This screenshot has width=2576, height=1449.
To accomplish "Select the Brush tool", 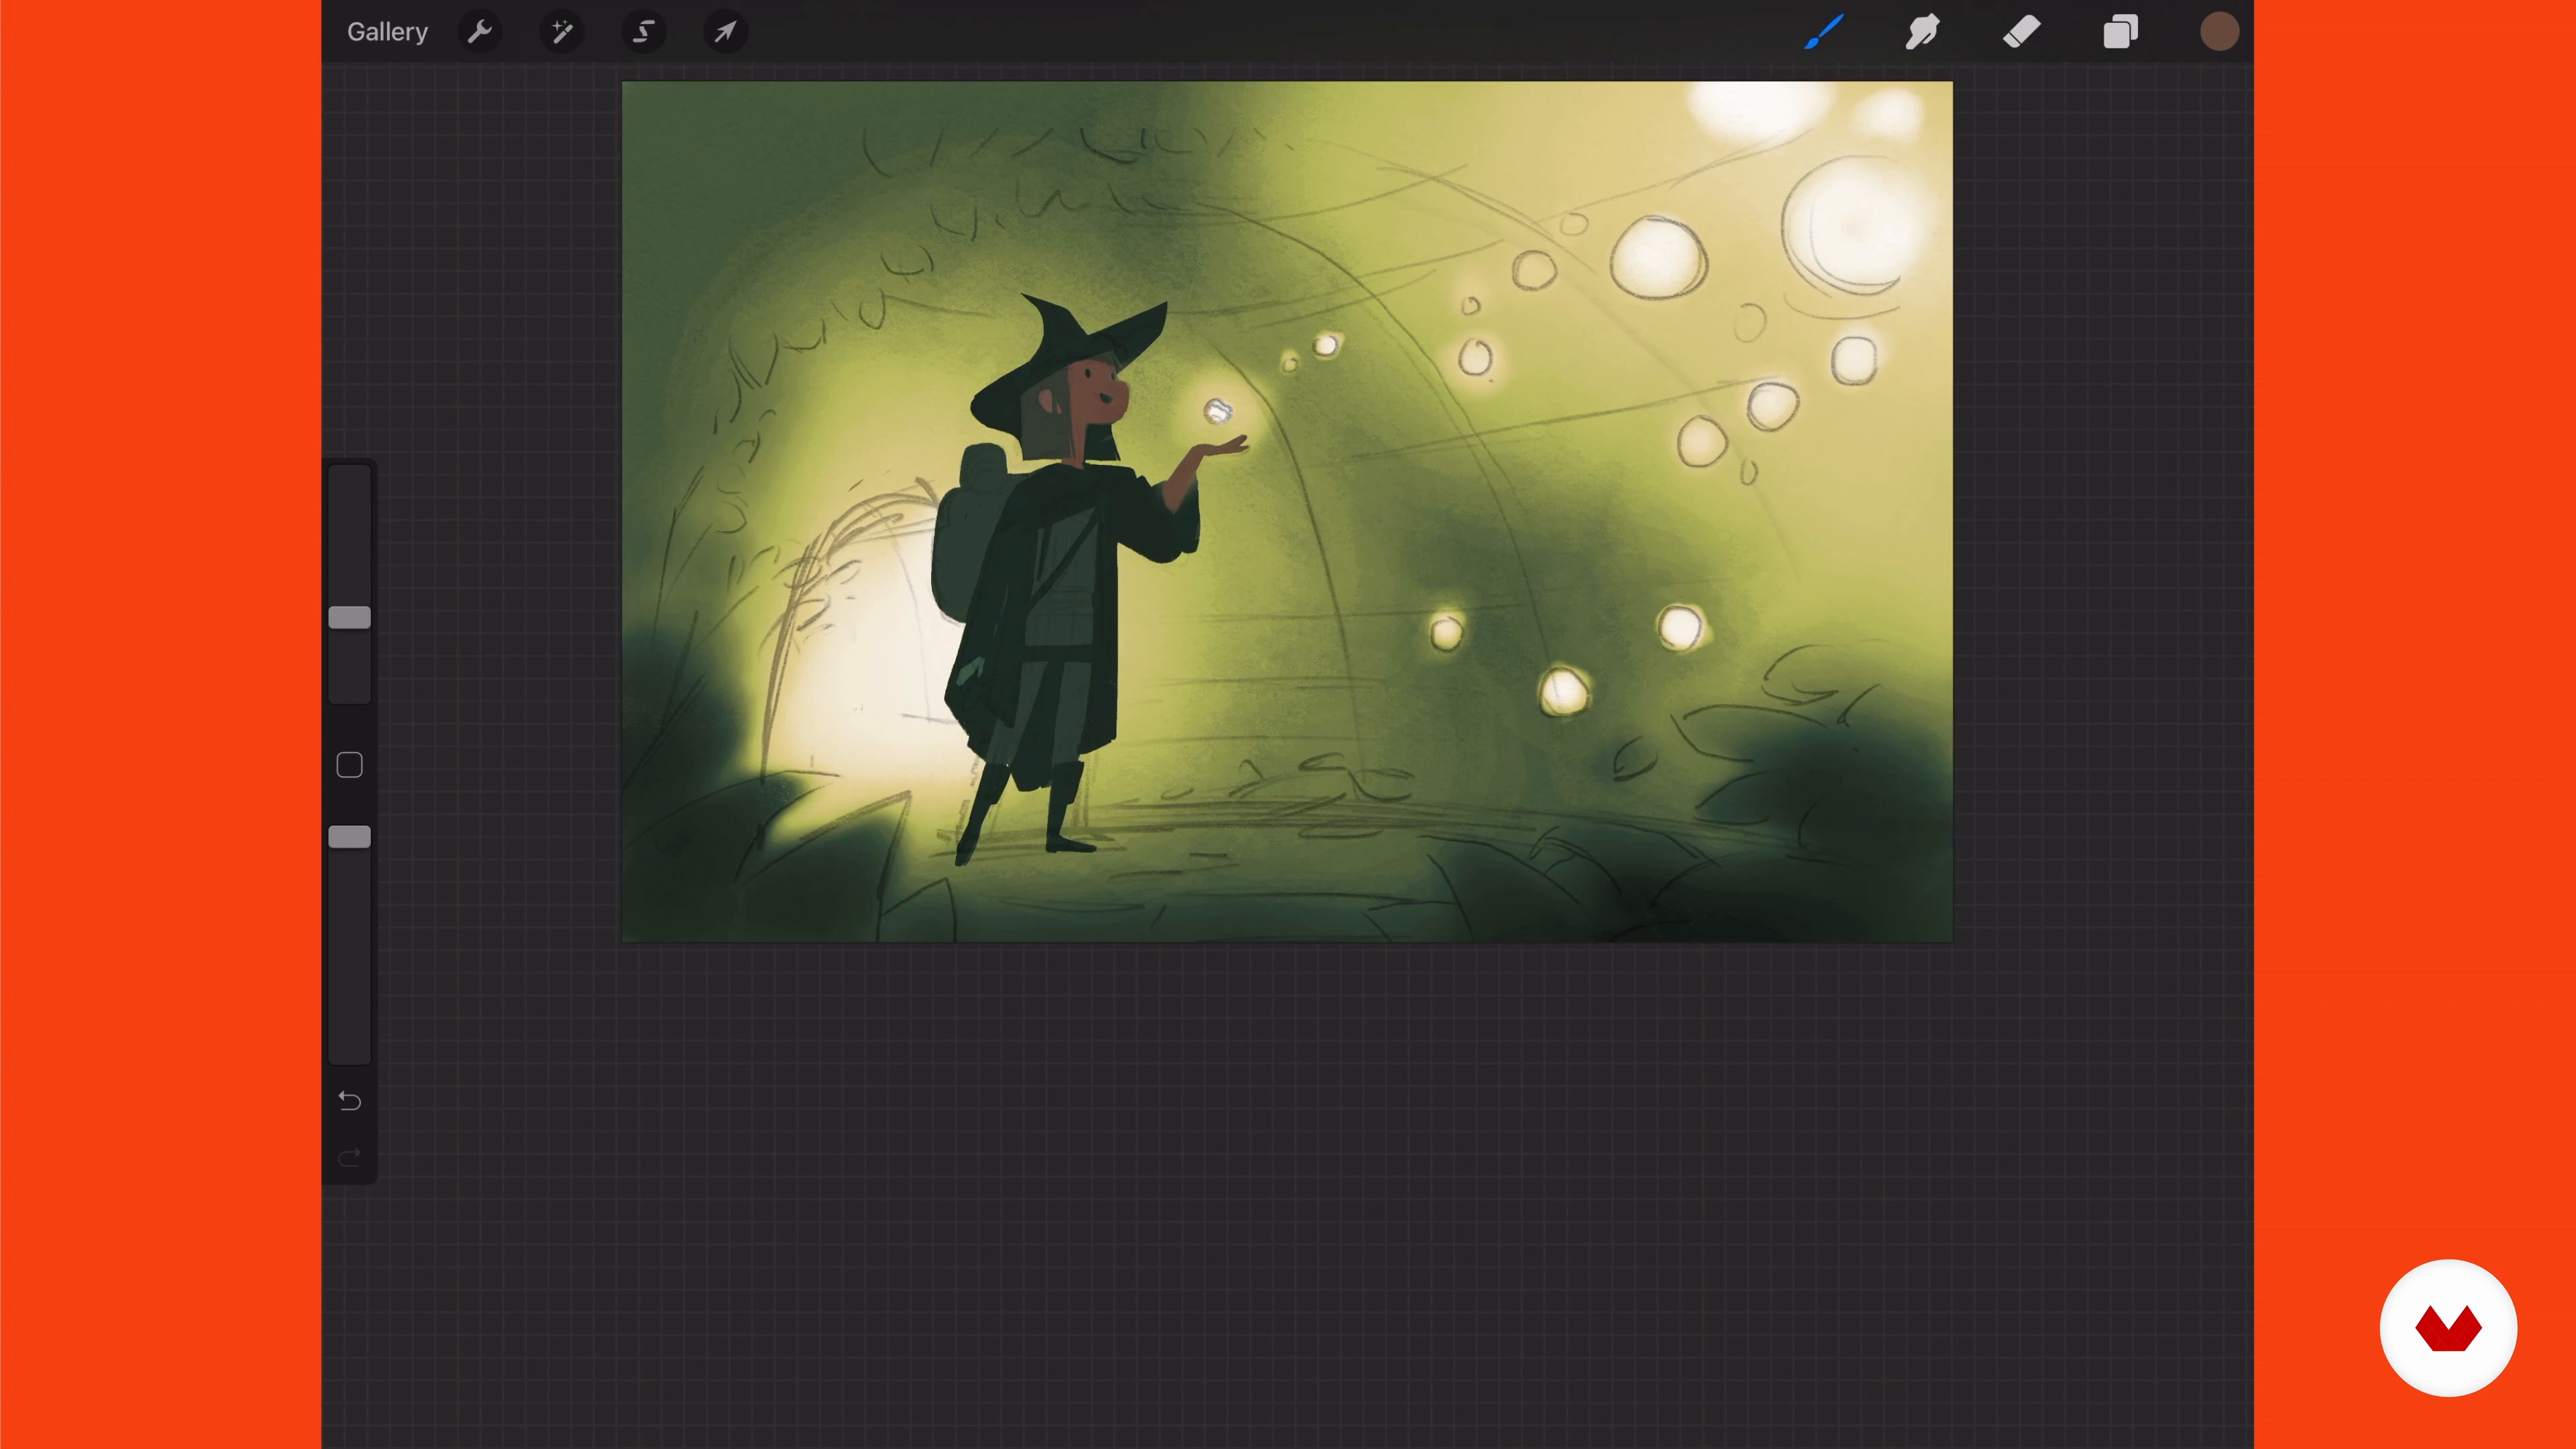I will 1824,32.
